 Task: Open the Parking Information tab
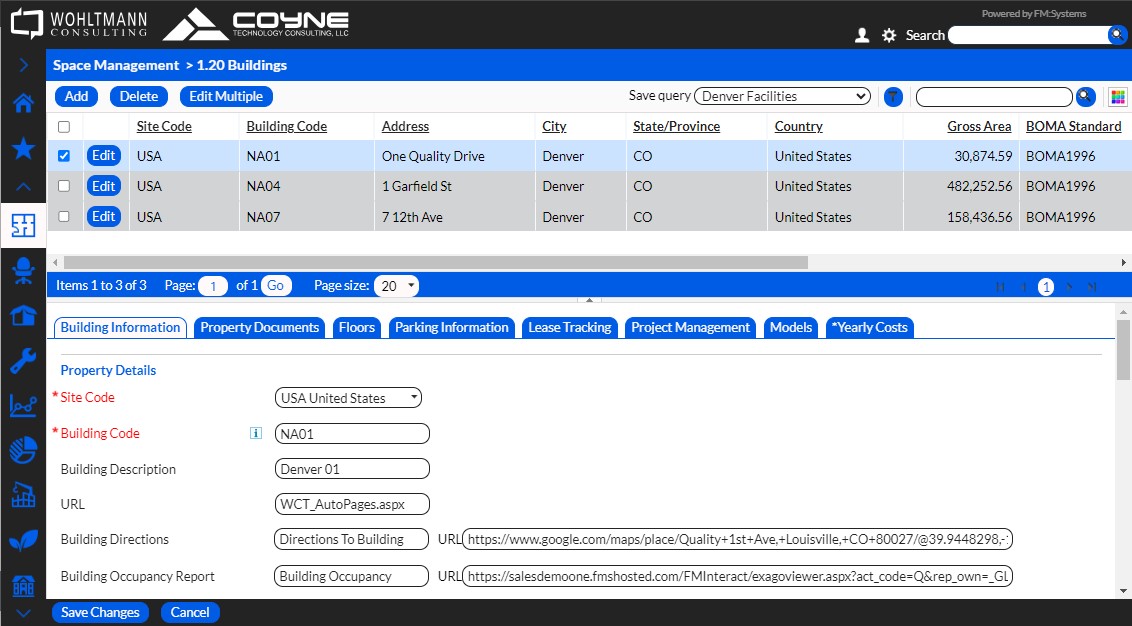(451, 328)
